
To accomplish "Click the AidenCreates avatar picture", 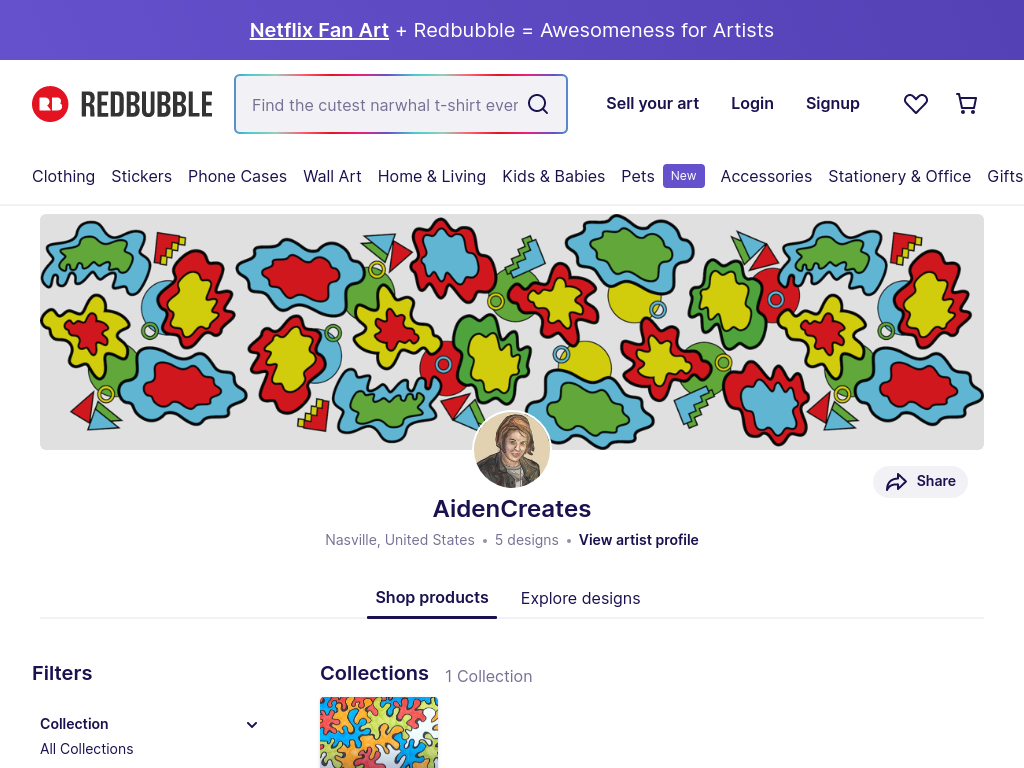I will click(512, 450).
